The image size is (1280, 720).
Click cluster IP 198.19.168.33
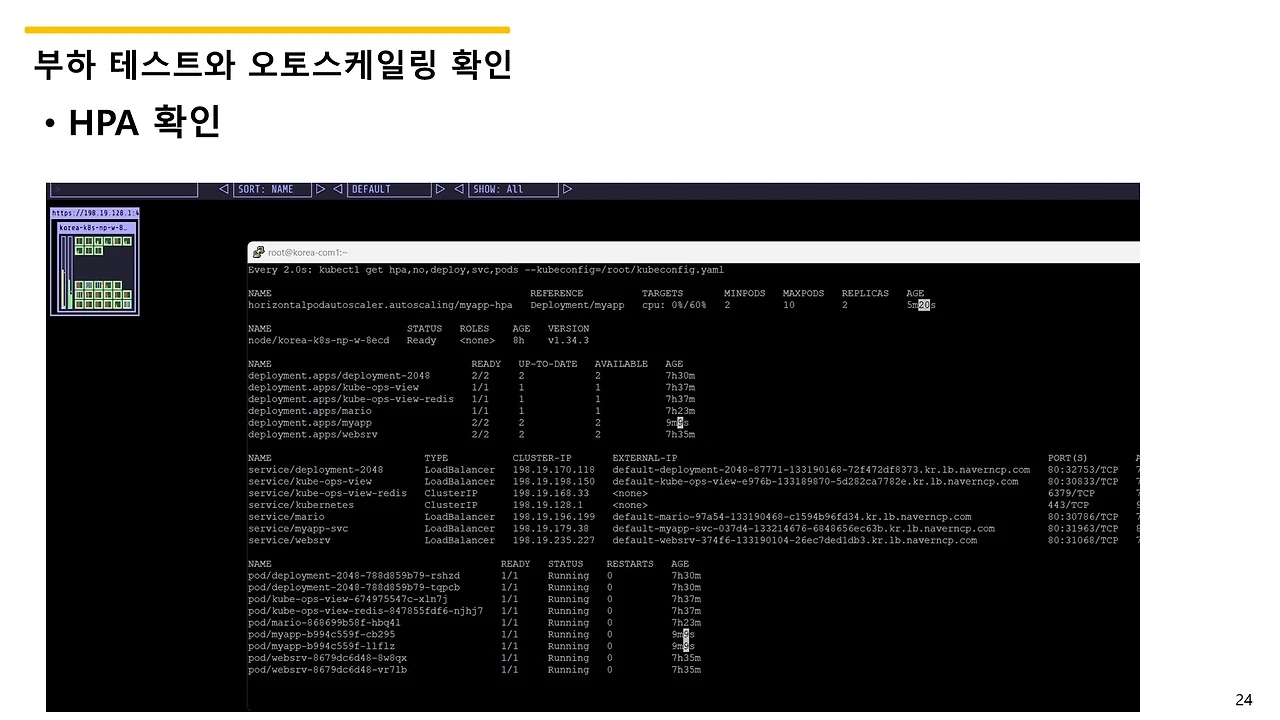coord(551,493)
